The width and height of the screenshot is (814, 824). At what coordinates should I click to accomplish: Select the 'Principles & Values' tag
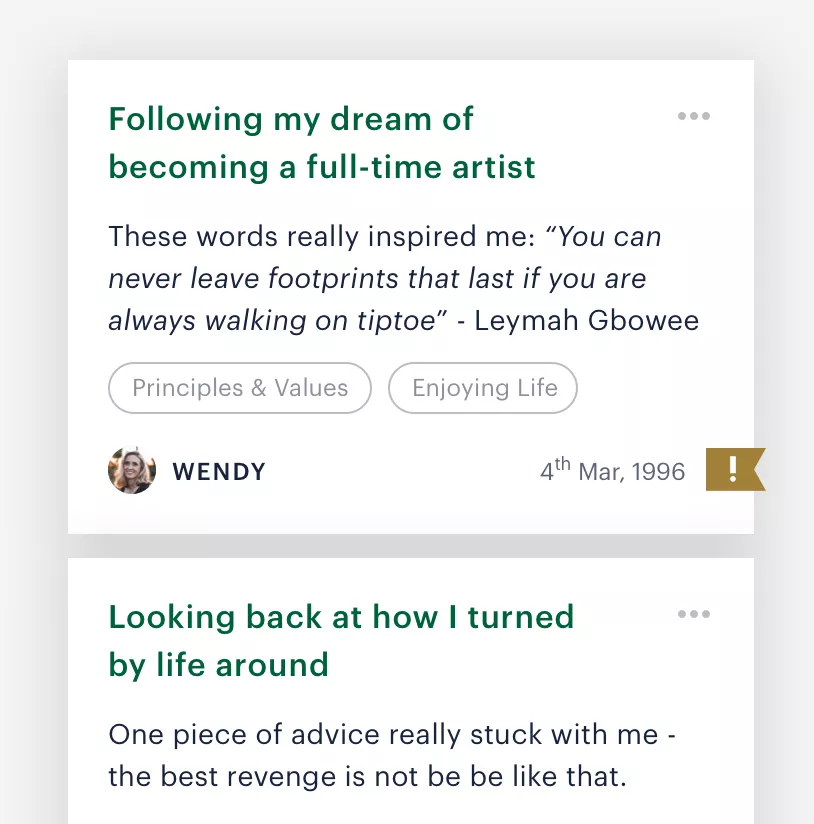coord(240,388)
